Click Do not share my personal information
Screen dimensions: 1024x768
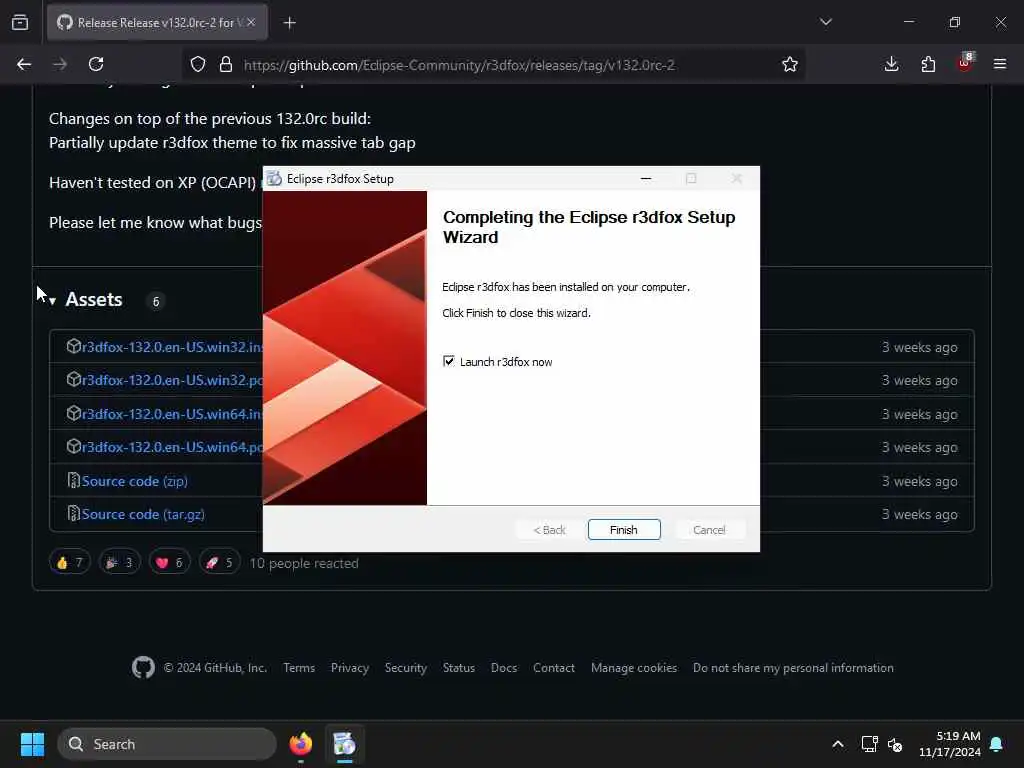[793, 667]
